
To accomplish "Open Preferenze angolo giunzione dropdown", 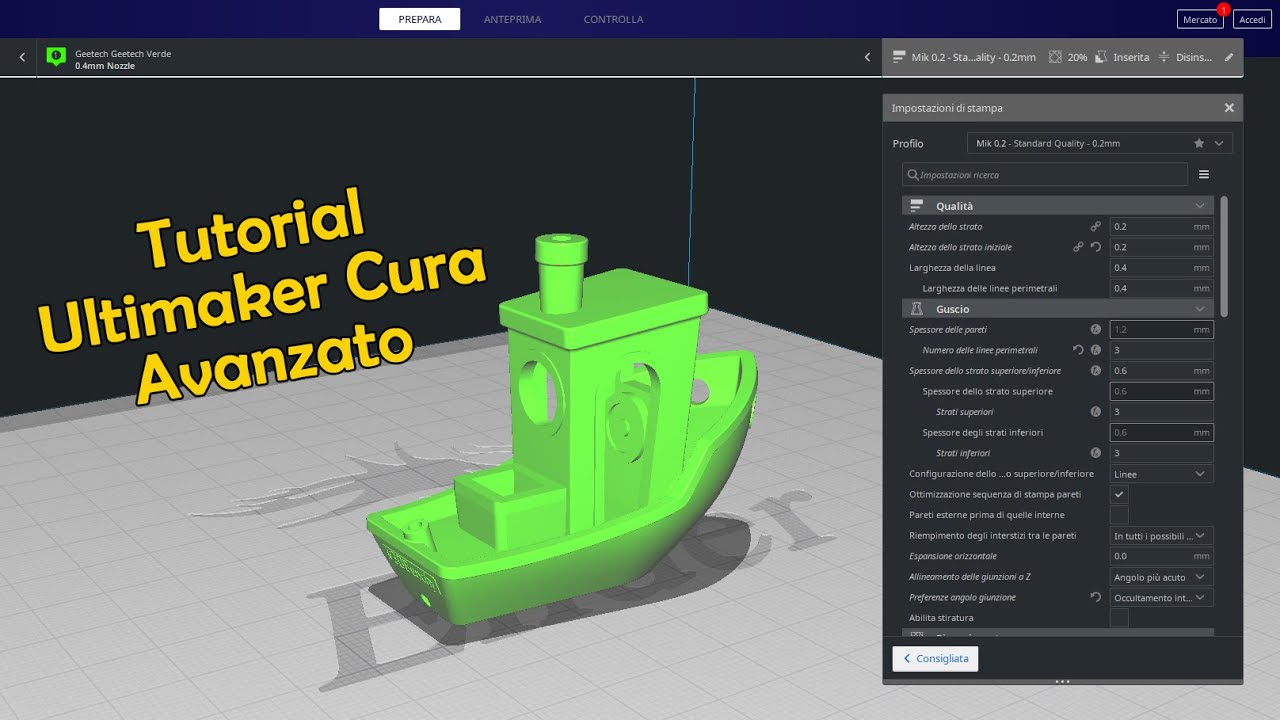I will tap(1162, 597).
